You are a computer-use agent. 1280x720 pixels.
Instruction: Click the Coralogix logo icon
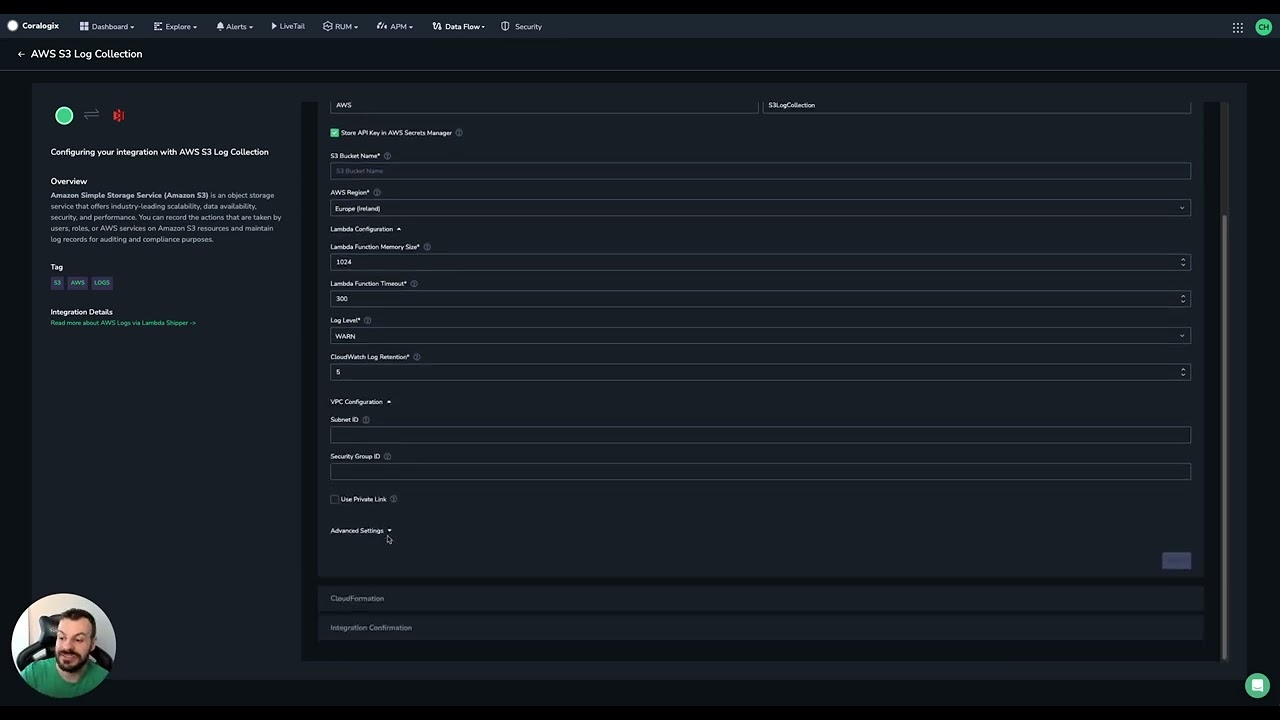13,26
